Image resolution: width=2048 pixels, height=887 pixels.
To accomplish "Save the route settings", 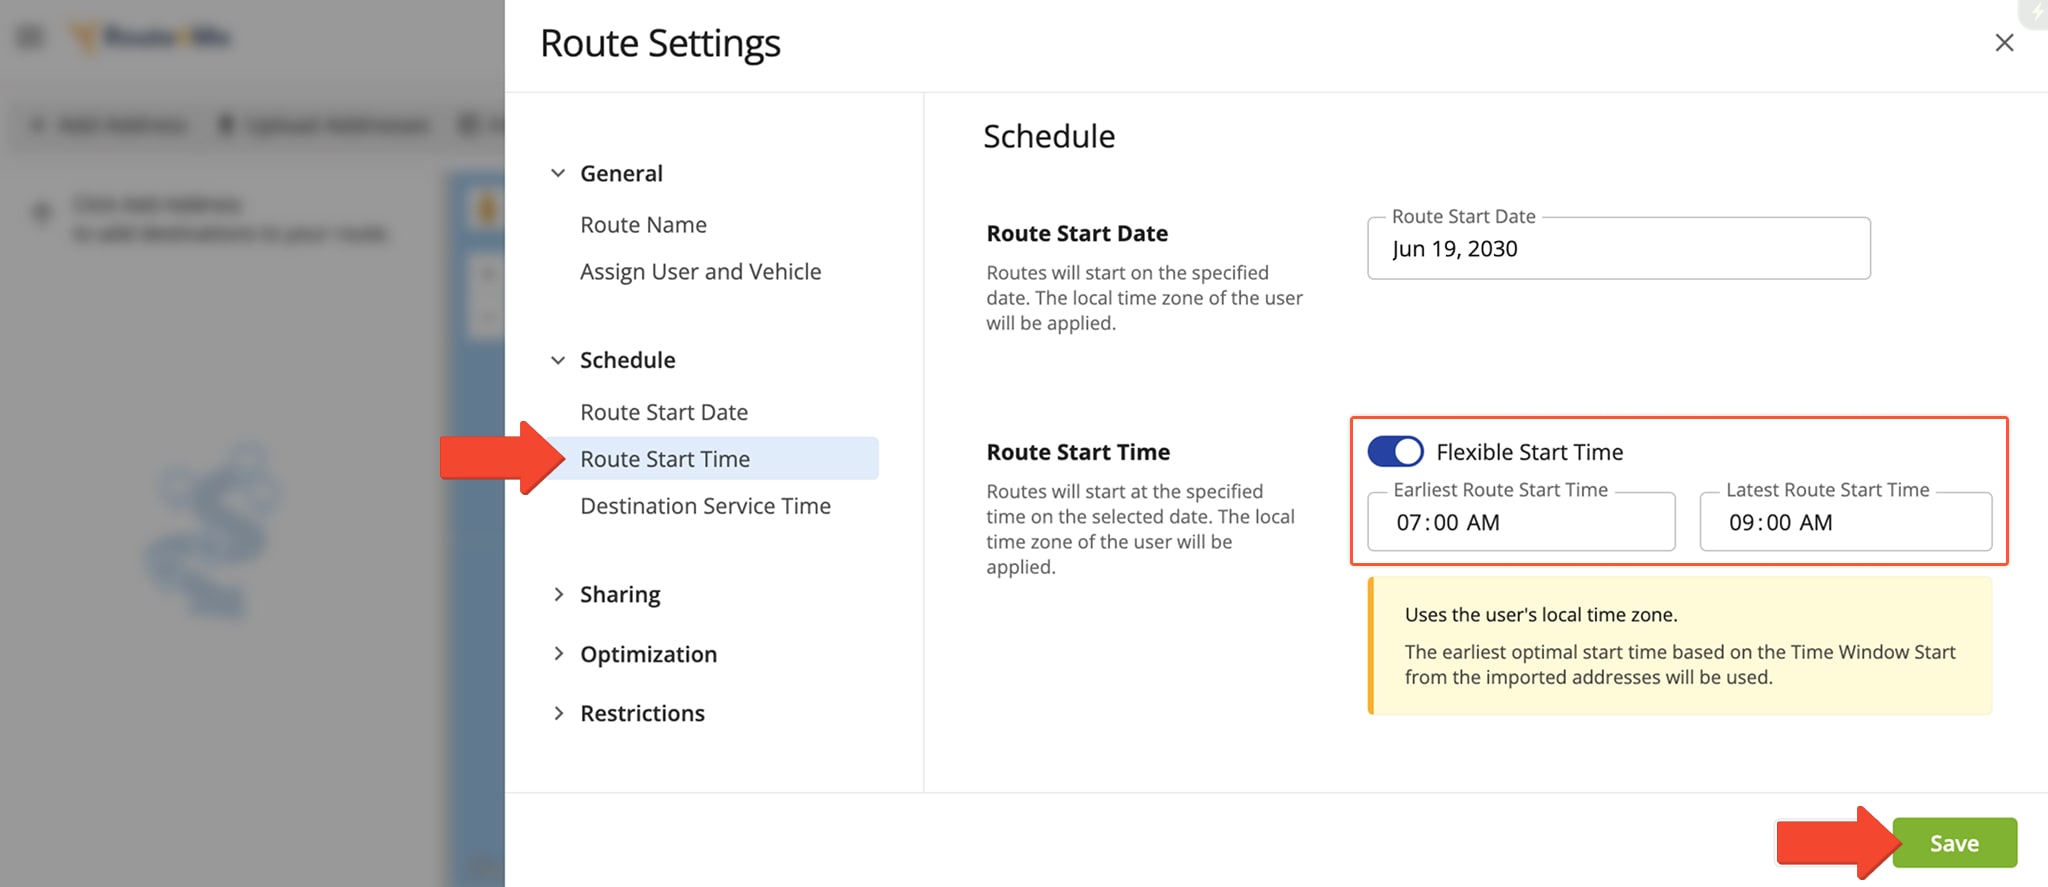I will point(1954,843).
